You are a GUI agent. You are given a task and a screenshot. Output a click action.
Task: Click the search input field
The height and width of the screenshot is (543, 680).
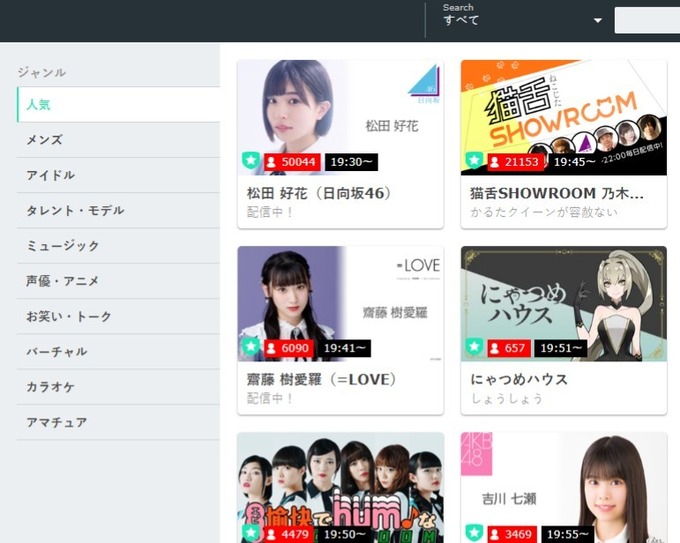click(647, 20)
